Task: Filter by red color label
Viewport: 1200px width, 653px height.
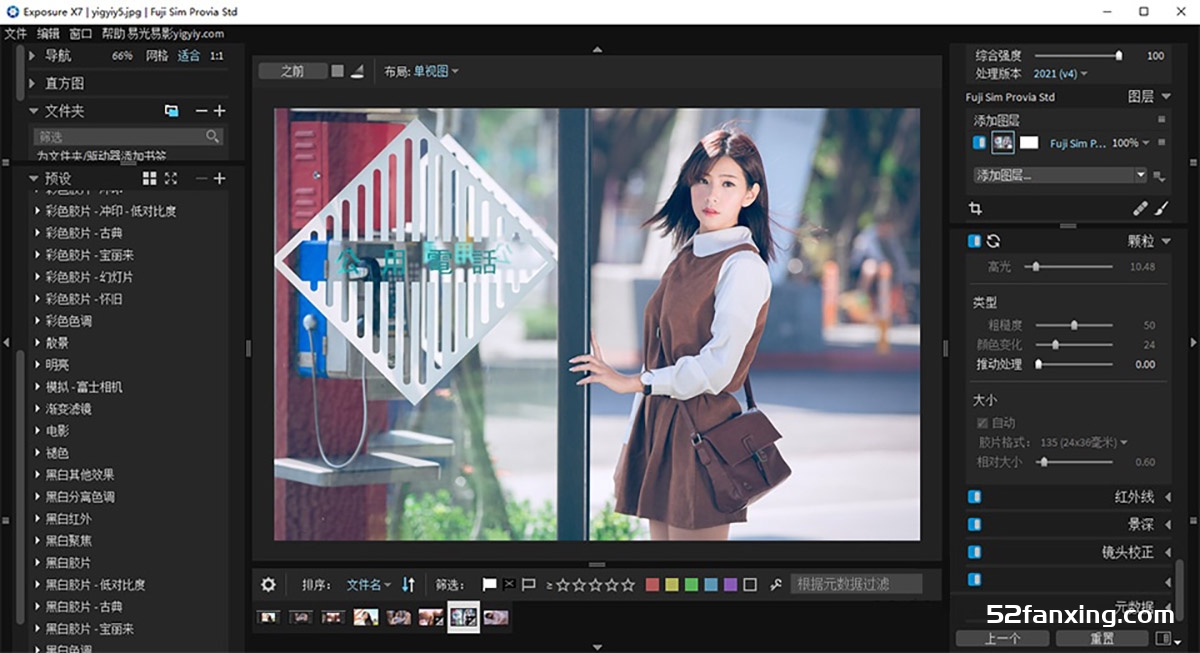Action: (653, 585)
